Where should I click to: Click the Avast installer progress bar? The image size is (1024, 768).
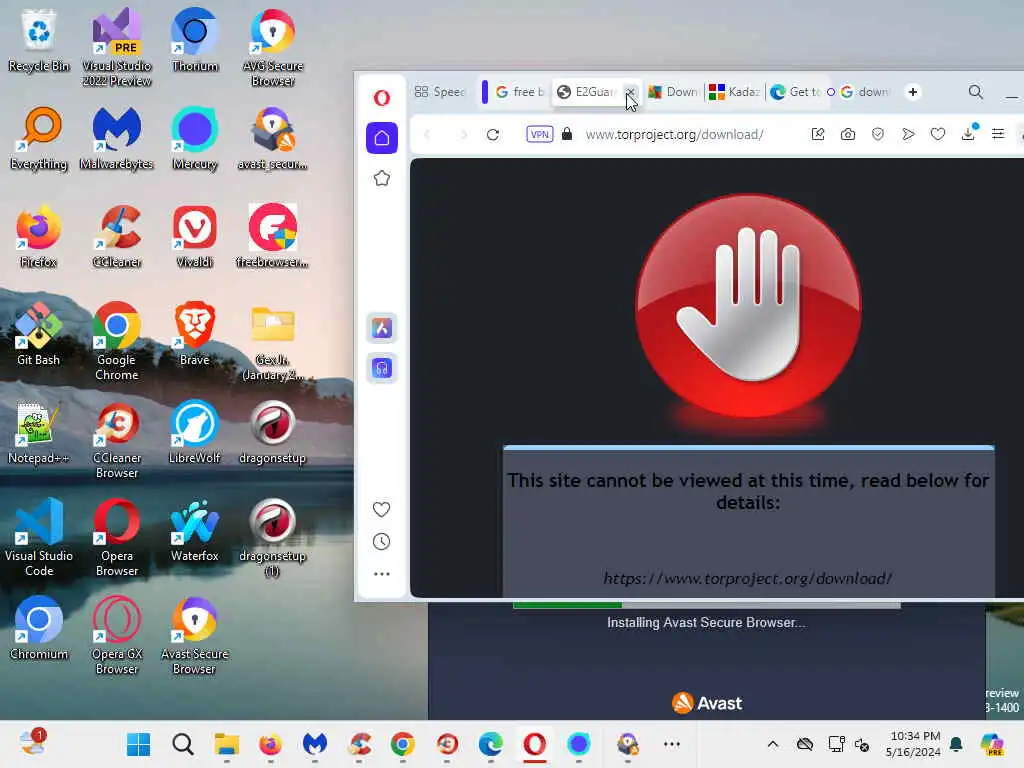click(x=707, y=605)
